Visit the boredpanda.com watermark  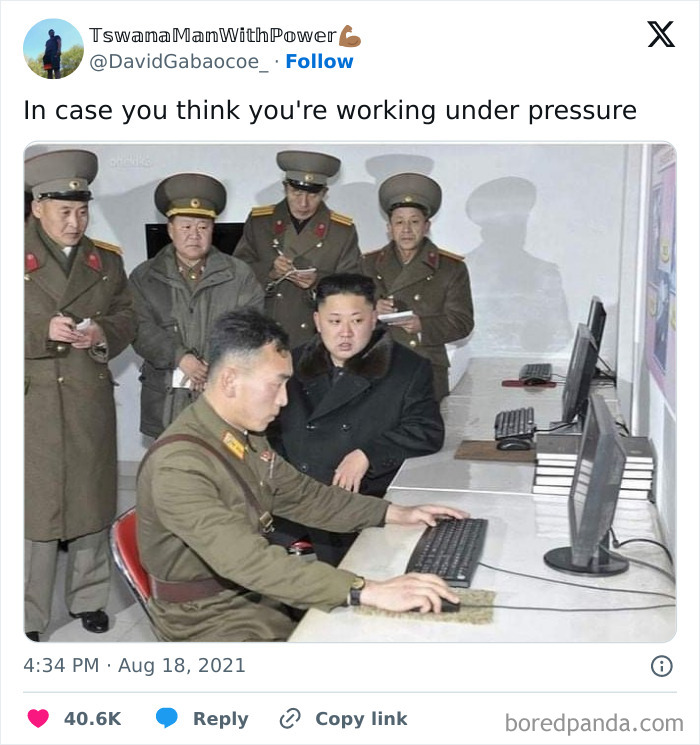594,723
